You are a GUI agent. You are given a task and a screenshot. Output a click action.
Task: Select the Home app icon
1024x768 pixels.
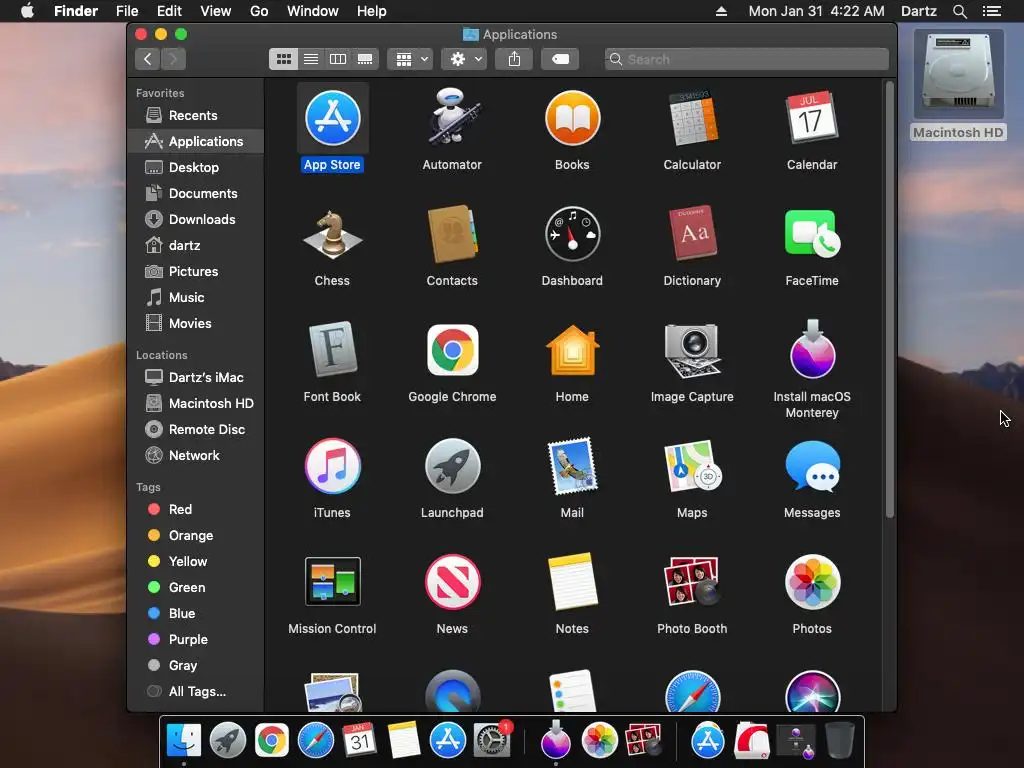(x=572, y=350)
